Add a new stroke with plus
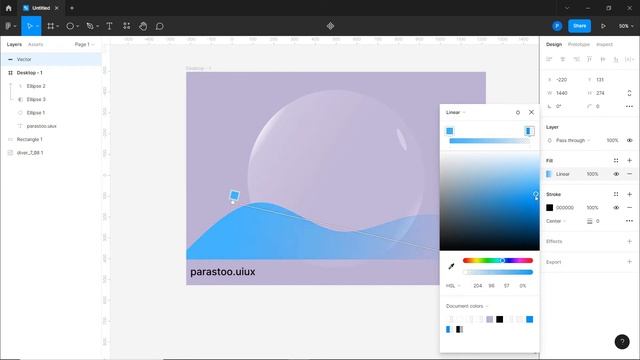640x360 pixels. (x=629, y=194)
